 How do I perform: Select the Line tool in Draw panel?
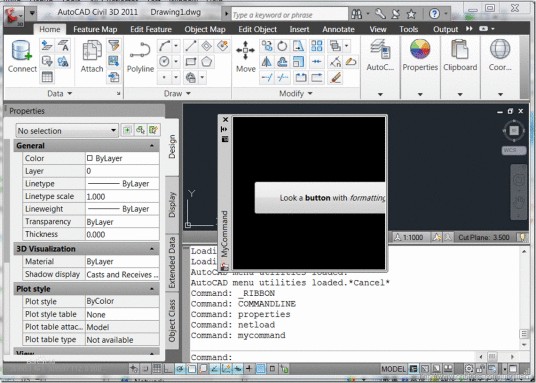(x=191, y=45)
